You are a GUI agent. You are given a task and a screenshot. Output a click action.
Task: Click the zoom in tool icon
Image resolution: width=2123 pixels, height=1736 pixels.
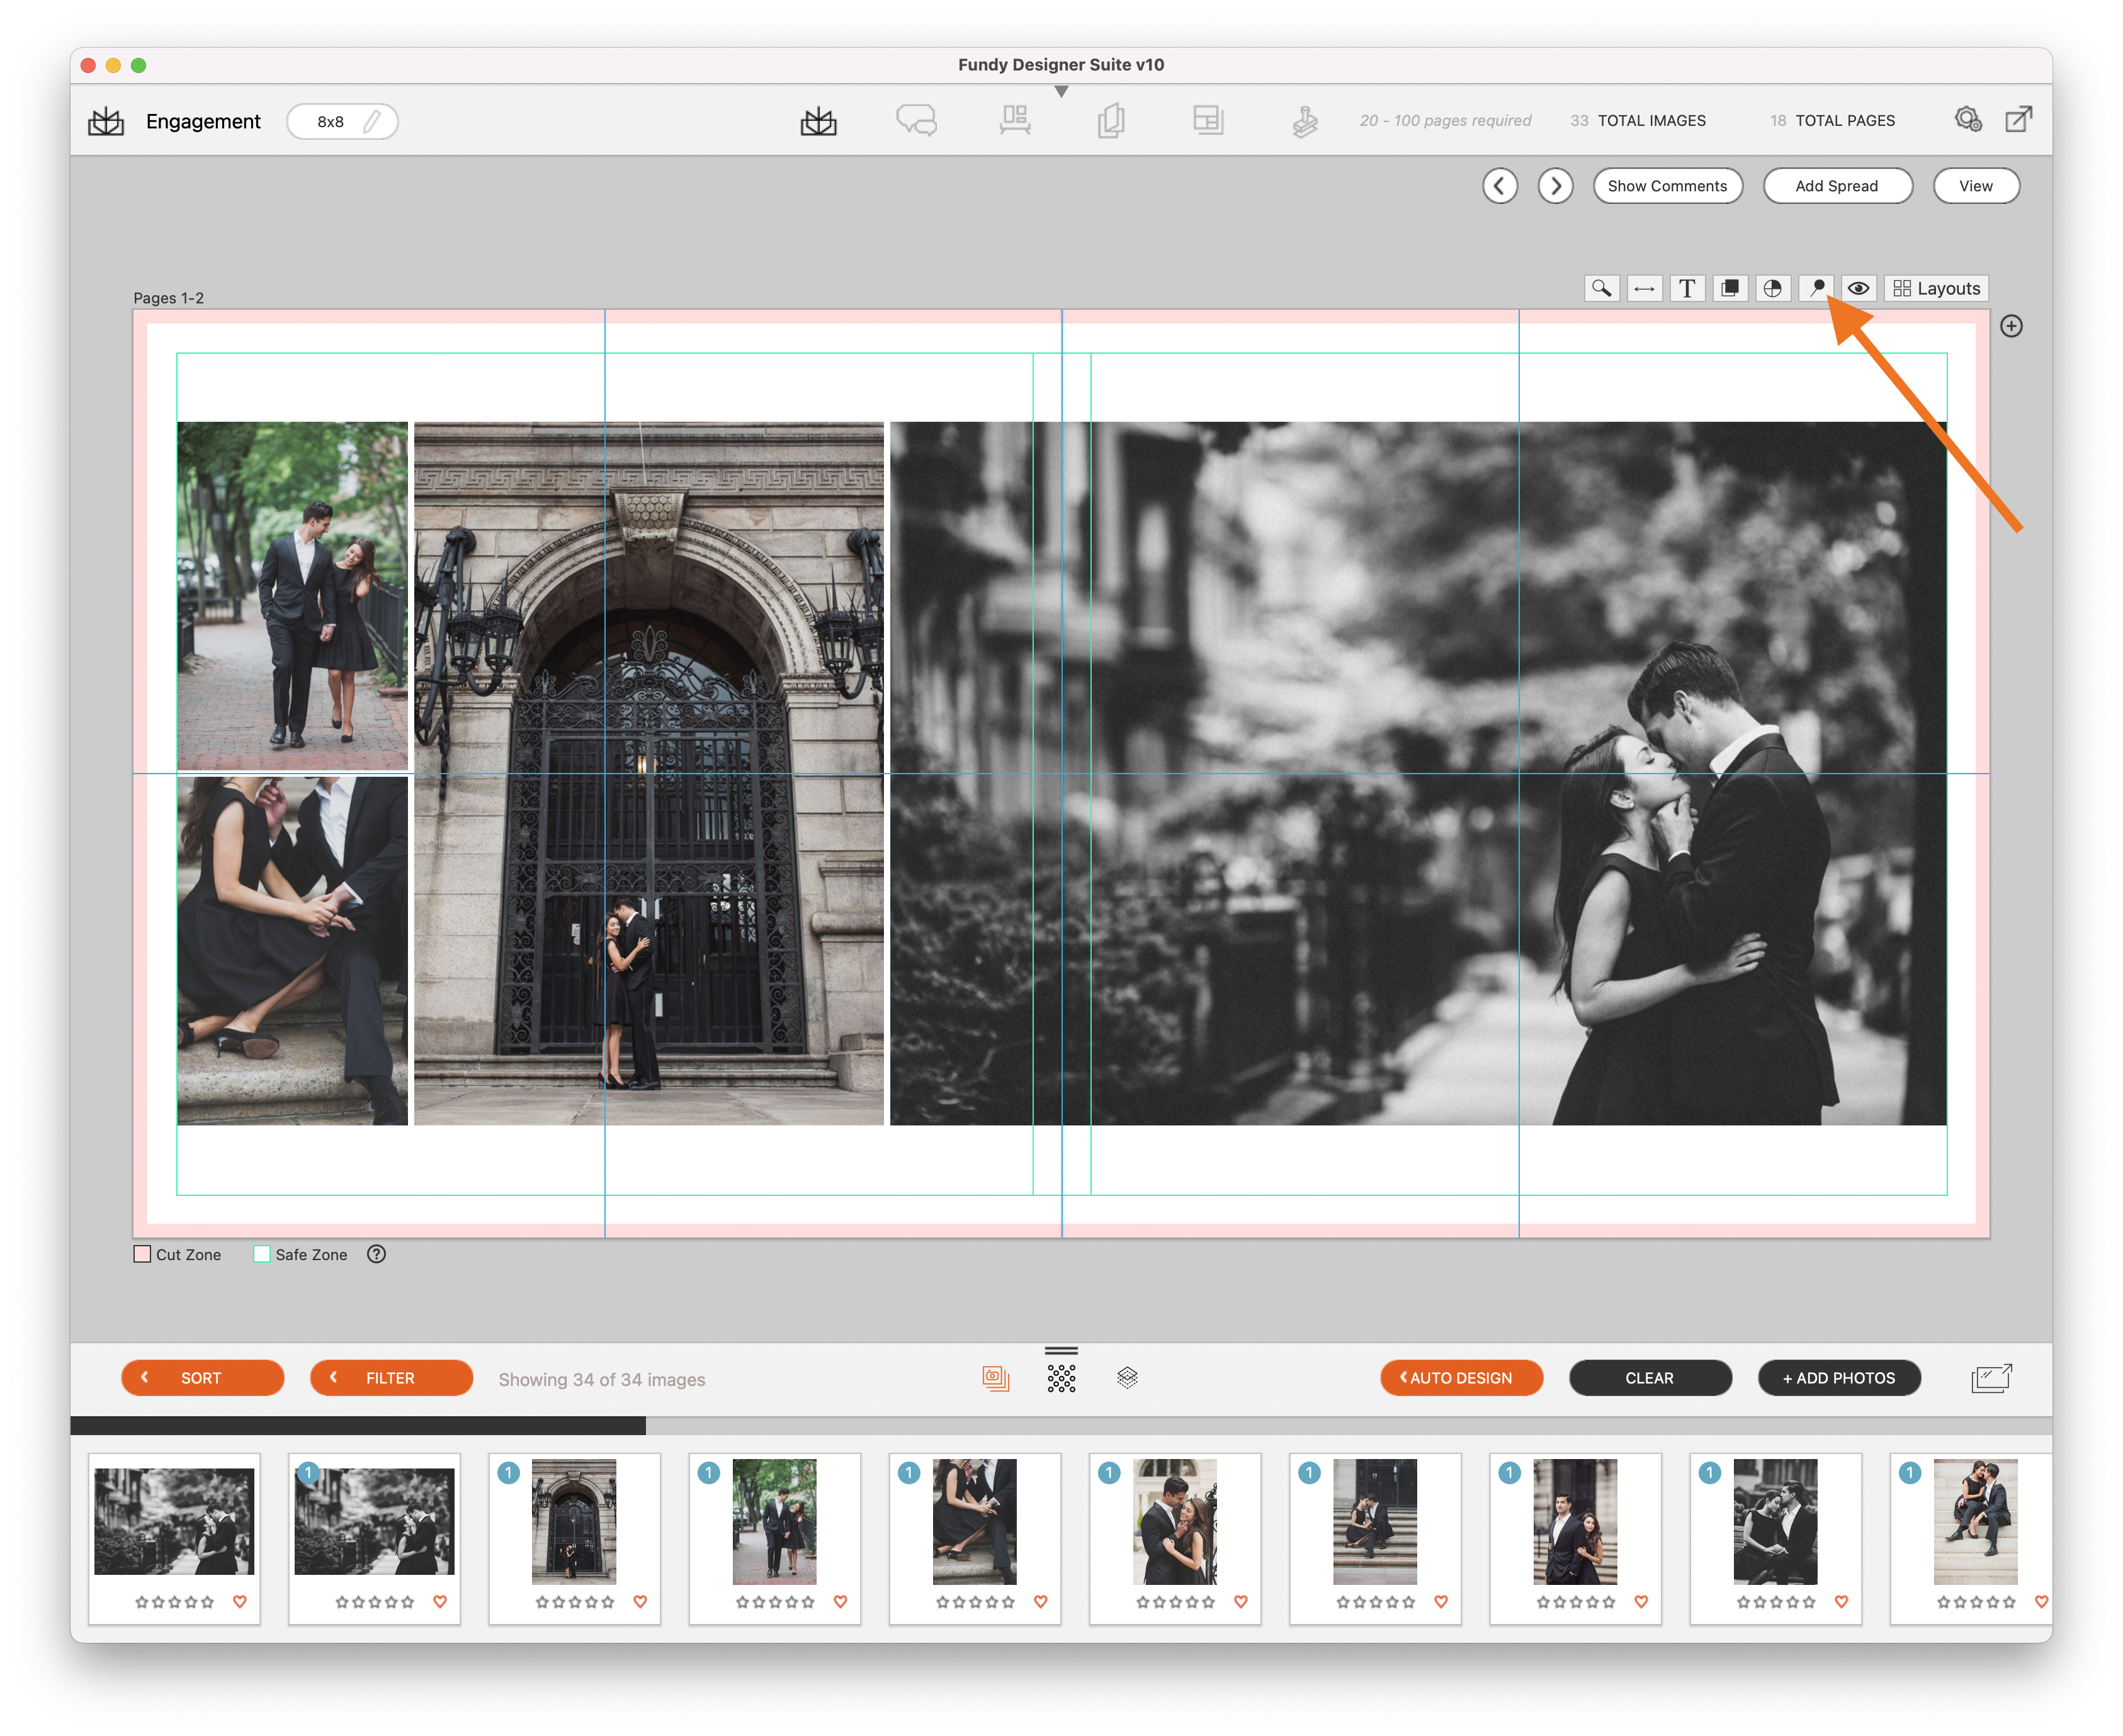pos(1601,287)
